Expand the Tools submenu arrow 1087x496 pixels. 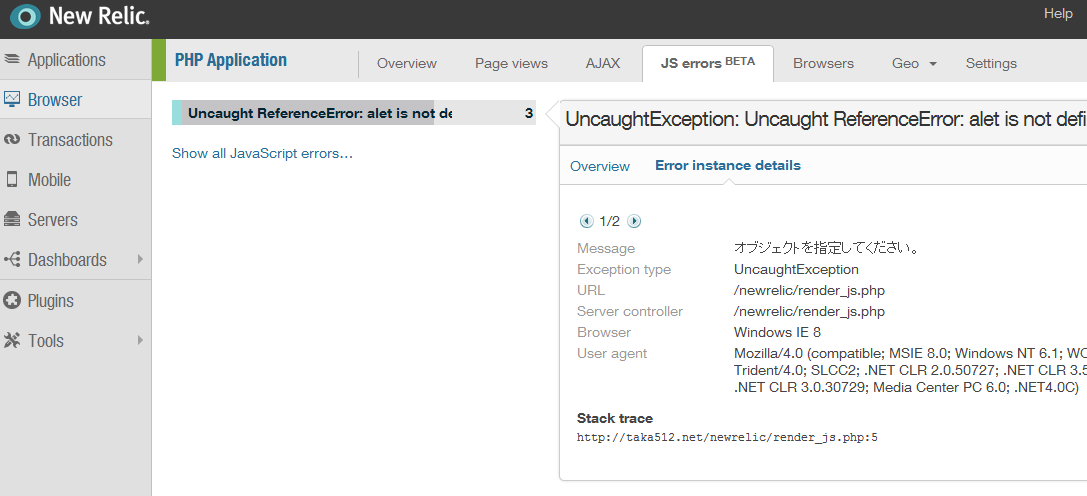tap(140, 340)
